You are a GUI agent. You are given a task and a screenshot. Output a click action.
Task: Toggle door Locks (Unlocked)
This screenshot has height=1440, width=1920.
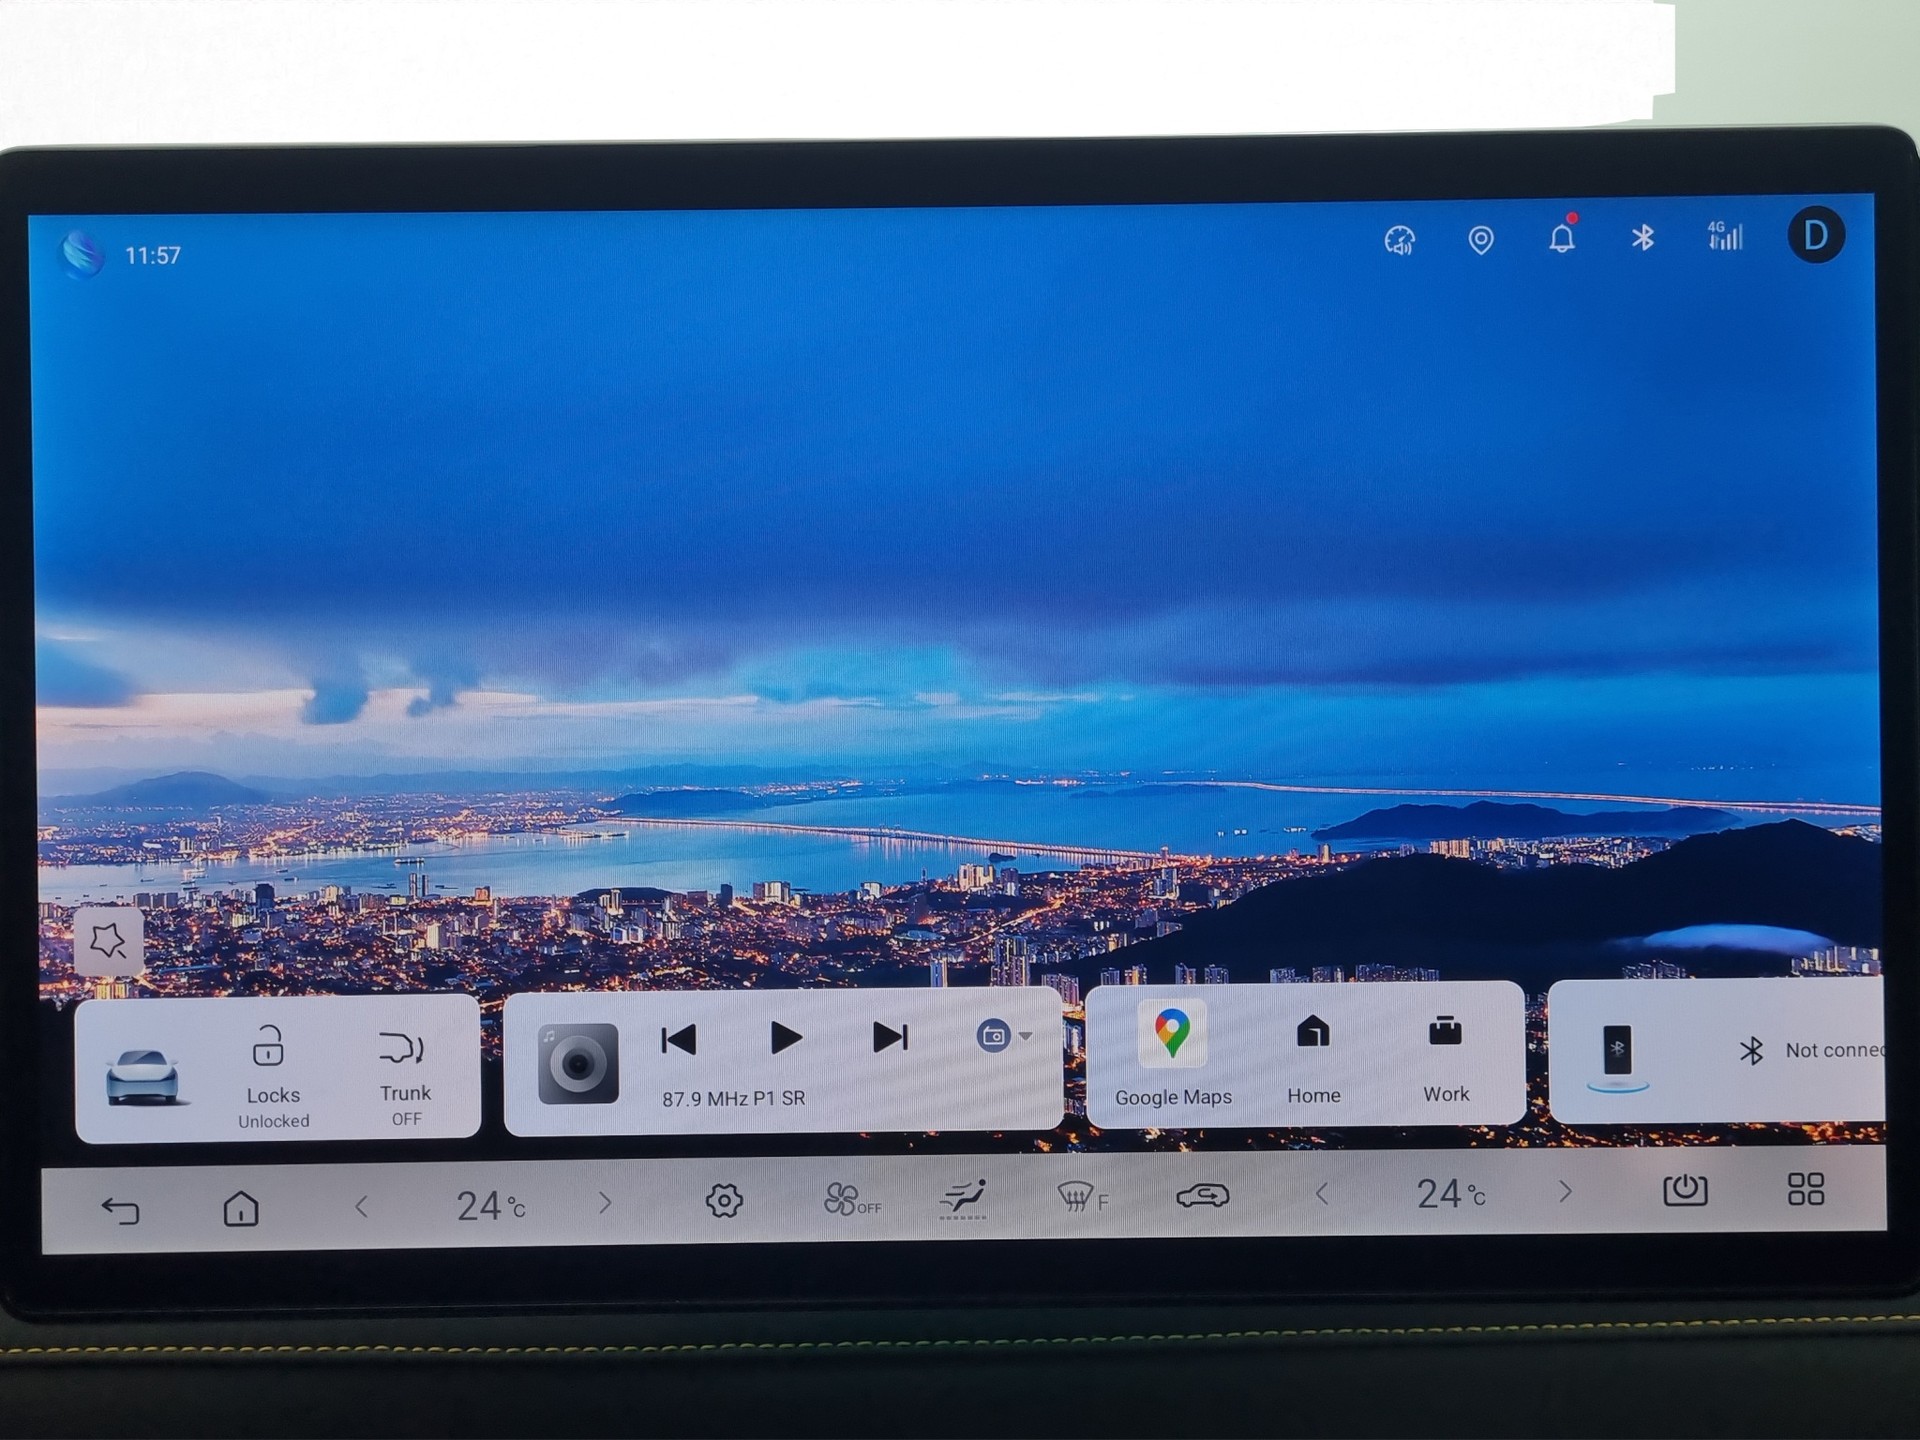coord(272,1077)
